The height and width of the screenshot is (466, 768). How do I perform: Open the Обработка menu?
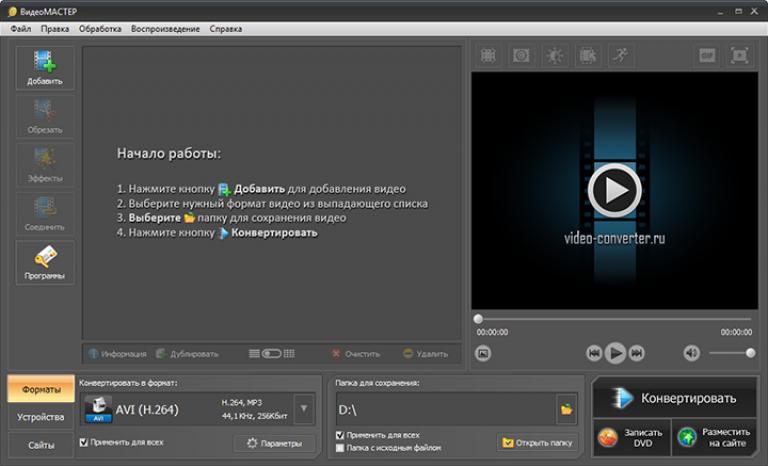tap(100, 29)
